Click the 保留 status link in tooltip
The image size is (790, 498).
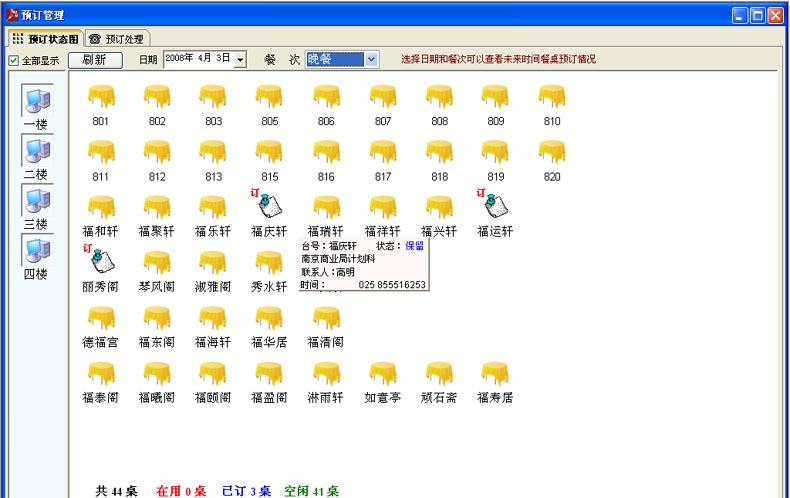coord(414,246)
